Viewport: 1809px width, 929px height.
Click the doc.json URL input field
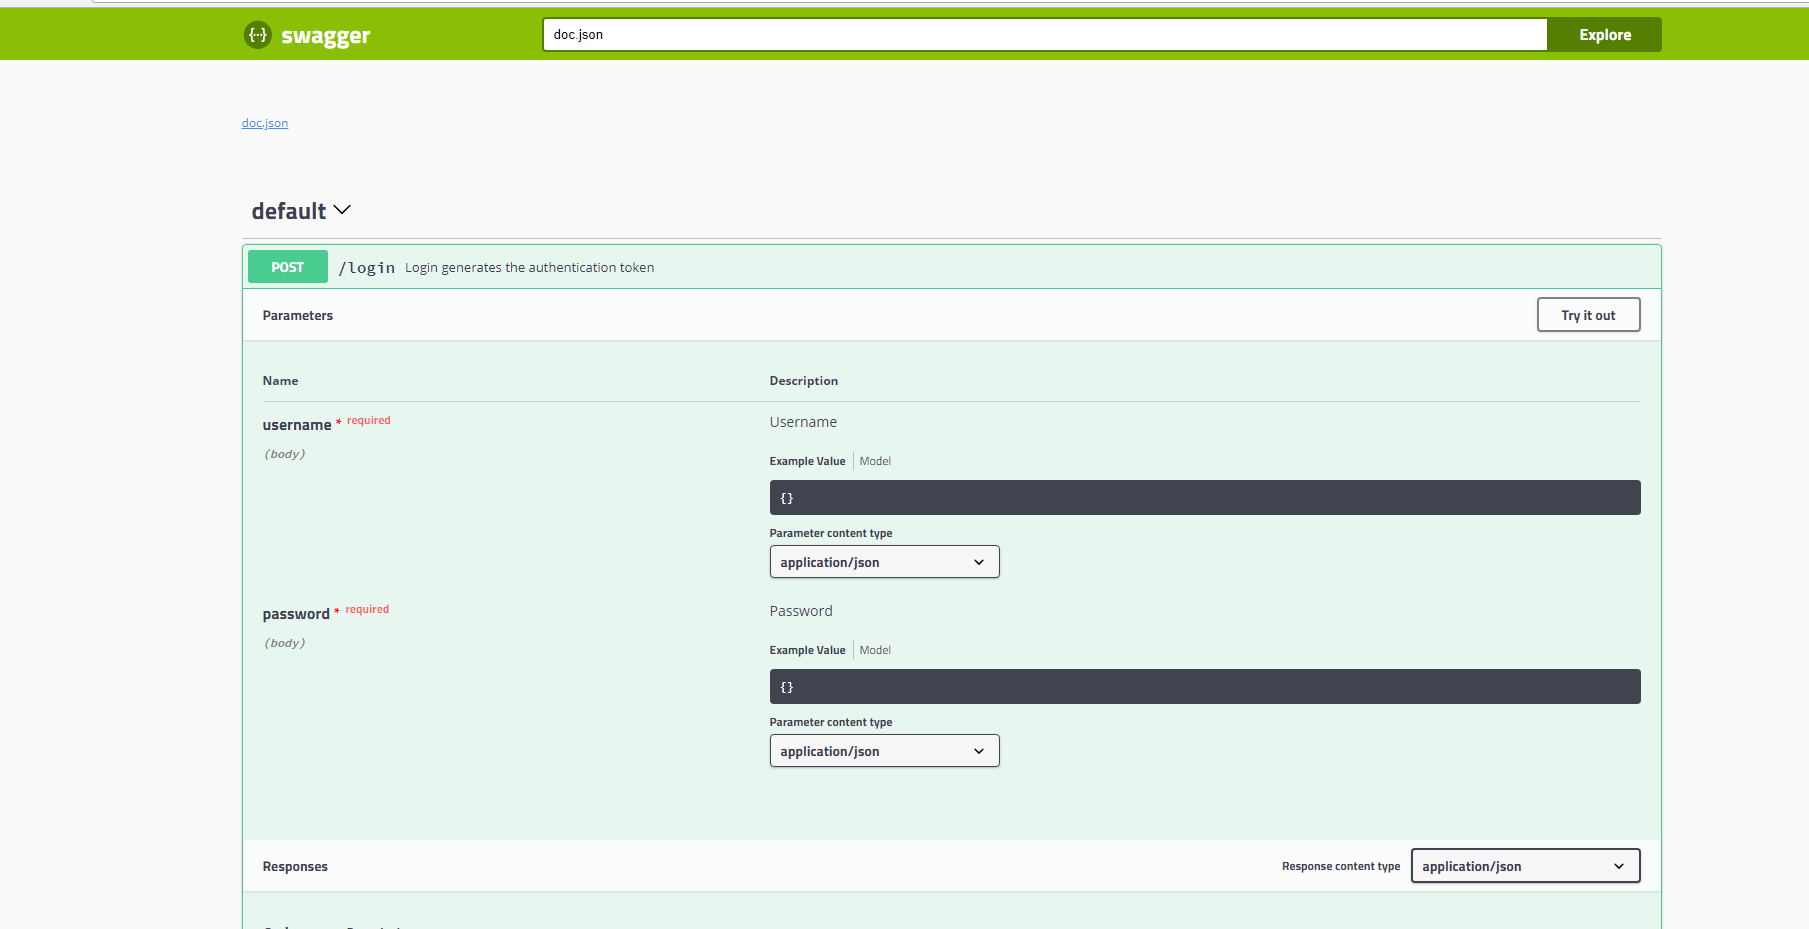pos(1045,35)
